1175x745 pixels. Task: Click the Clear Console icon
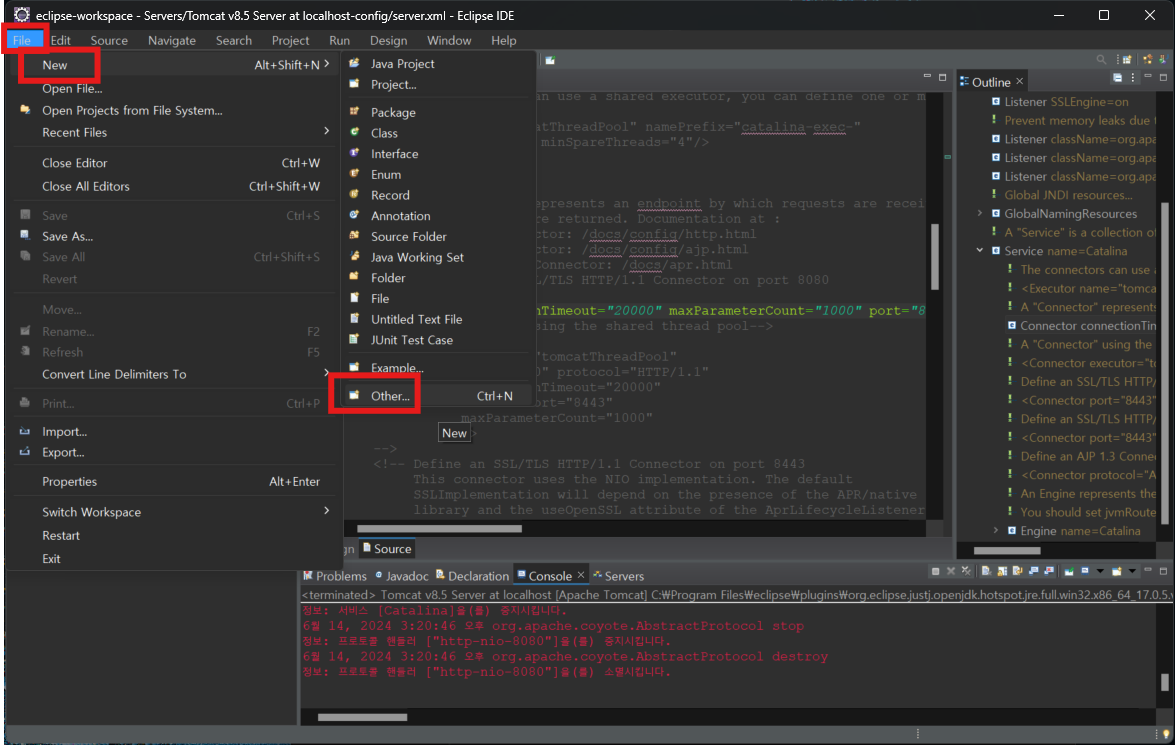pos(986,571)
